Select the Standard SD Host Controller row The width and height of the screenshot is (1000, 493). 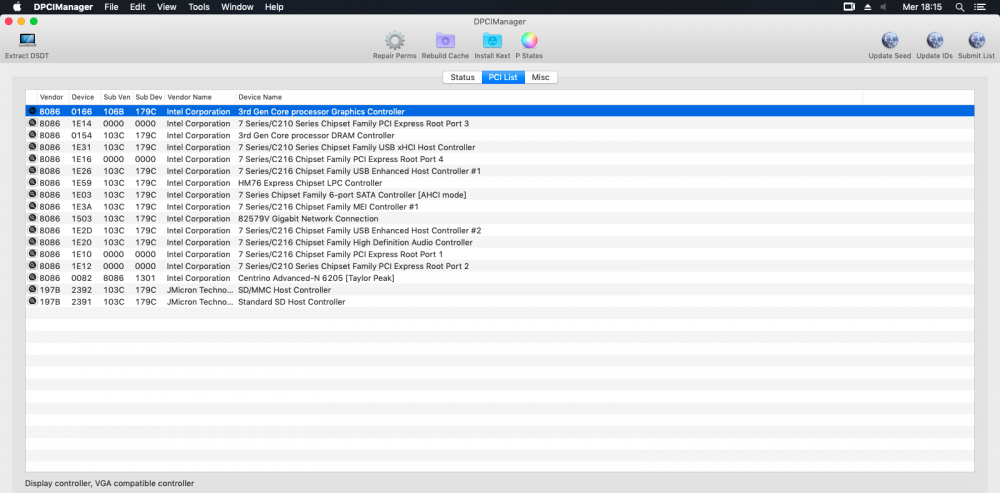(x=500, y=302)
